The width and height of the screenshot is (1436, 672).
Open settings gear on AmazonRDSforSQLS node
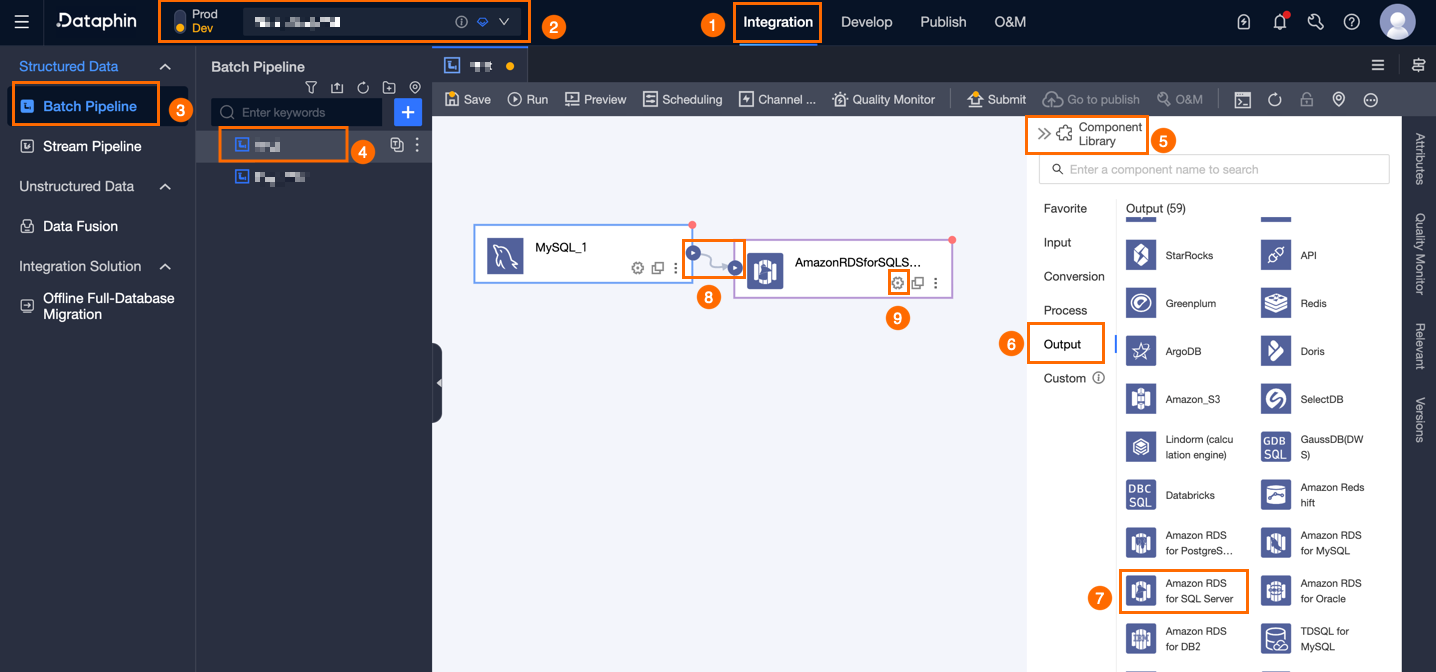pyautogui.click(x=898, y=283)
